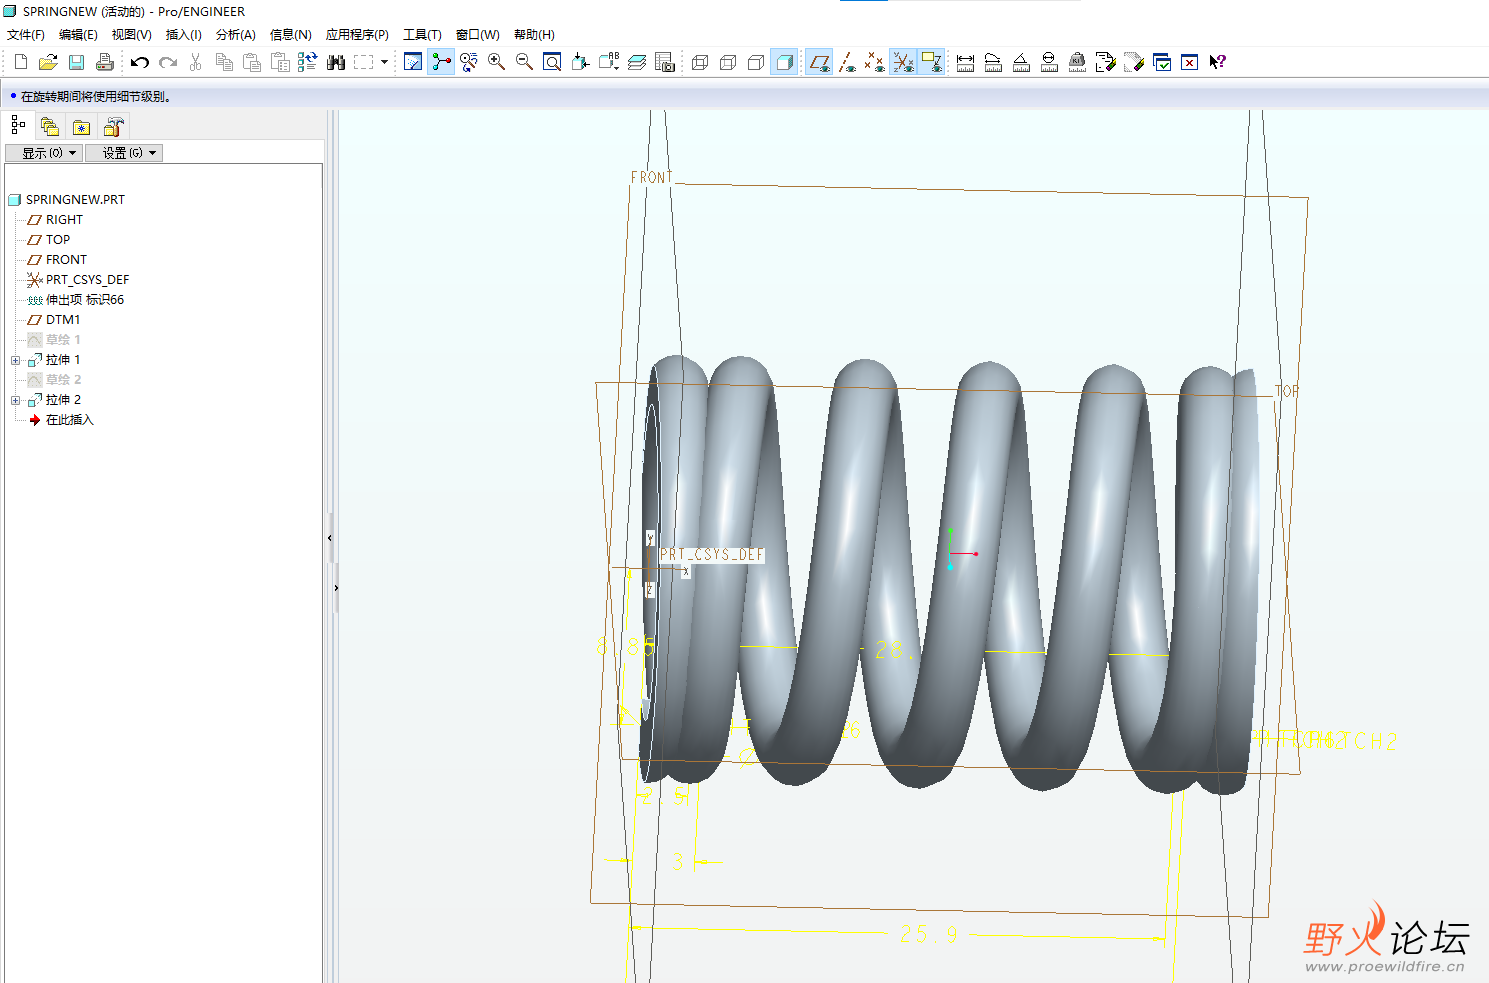
Task: Click the Layers icon in toolbar
Action: 637,62
